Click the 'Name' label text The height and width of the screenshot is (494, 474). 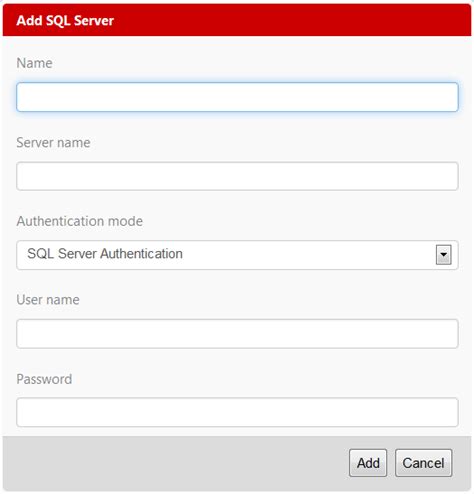point(34,63)
